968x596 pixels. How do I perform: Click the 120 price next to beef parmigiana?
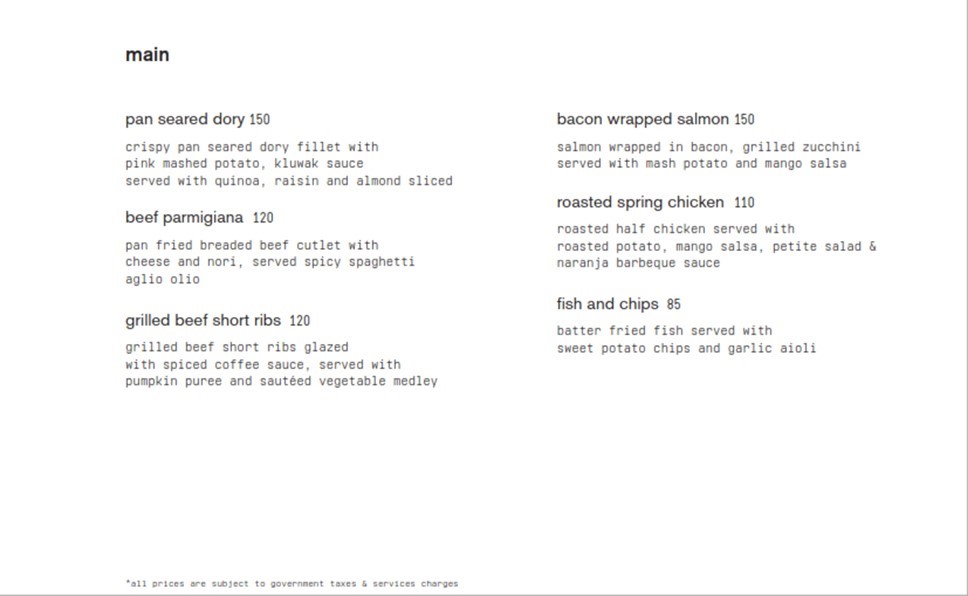click(x=263, y=217)
